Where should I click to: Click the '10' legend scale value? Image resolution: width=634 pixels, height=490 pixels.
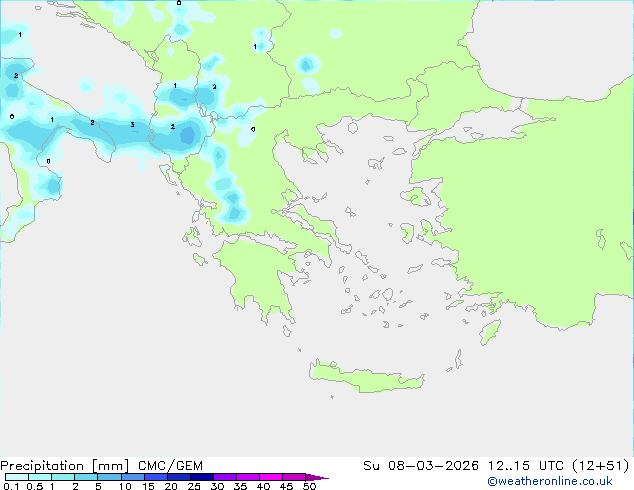(125, 486)
